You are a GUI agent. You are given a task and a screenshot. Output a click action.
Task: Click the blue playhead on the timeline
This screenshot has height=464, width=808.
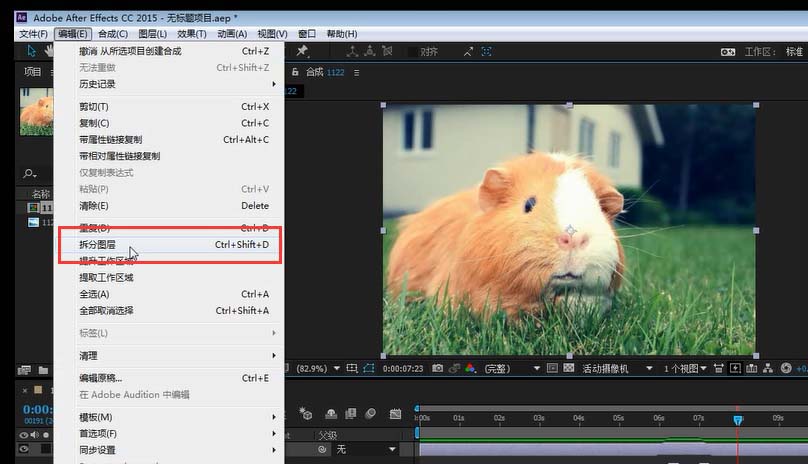tap(738, 420)
